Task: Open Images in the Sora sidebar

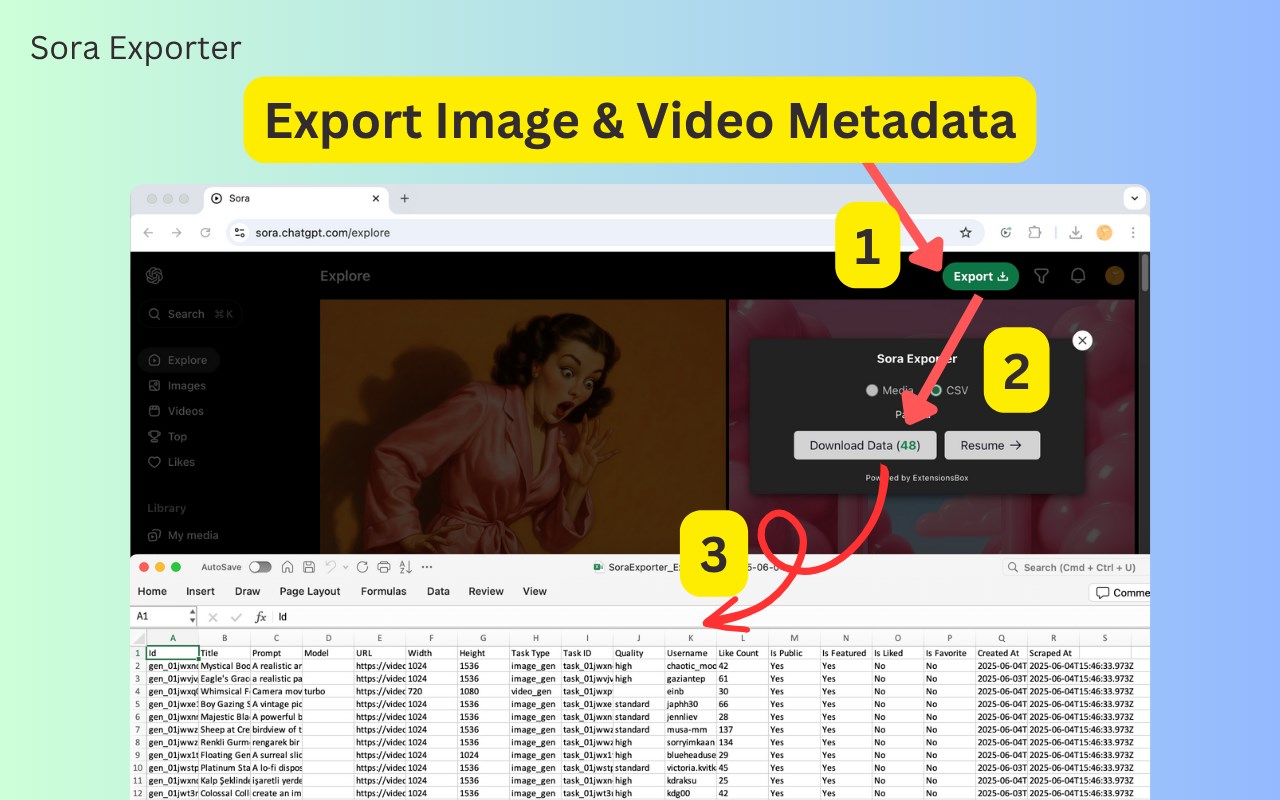Action: [x=177, y=385]
